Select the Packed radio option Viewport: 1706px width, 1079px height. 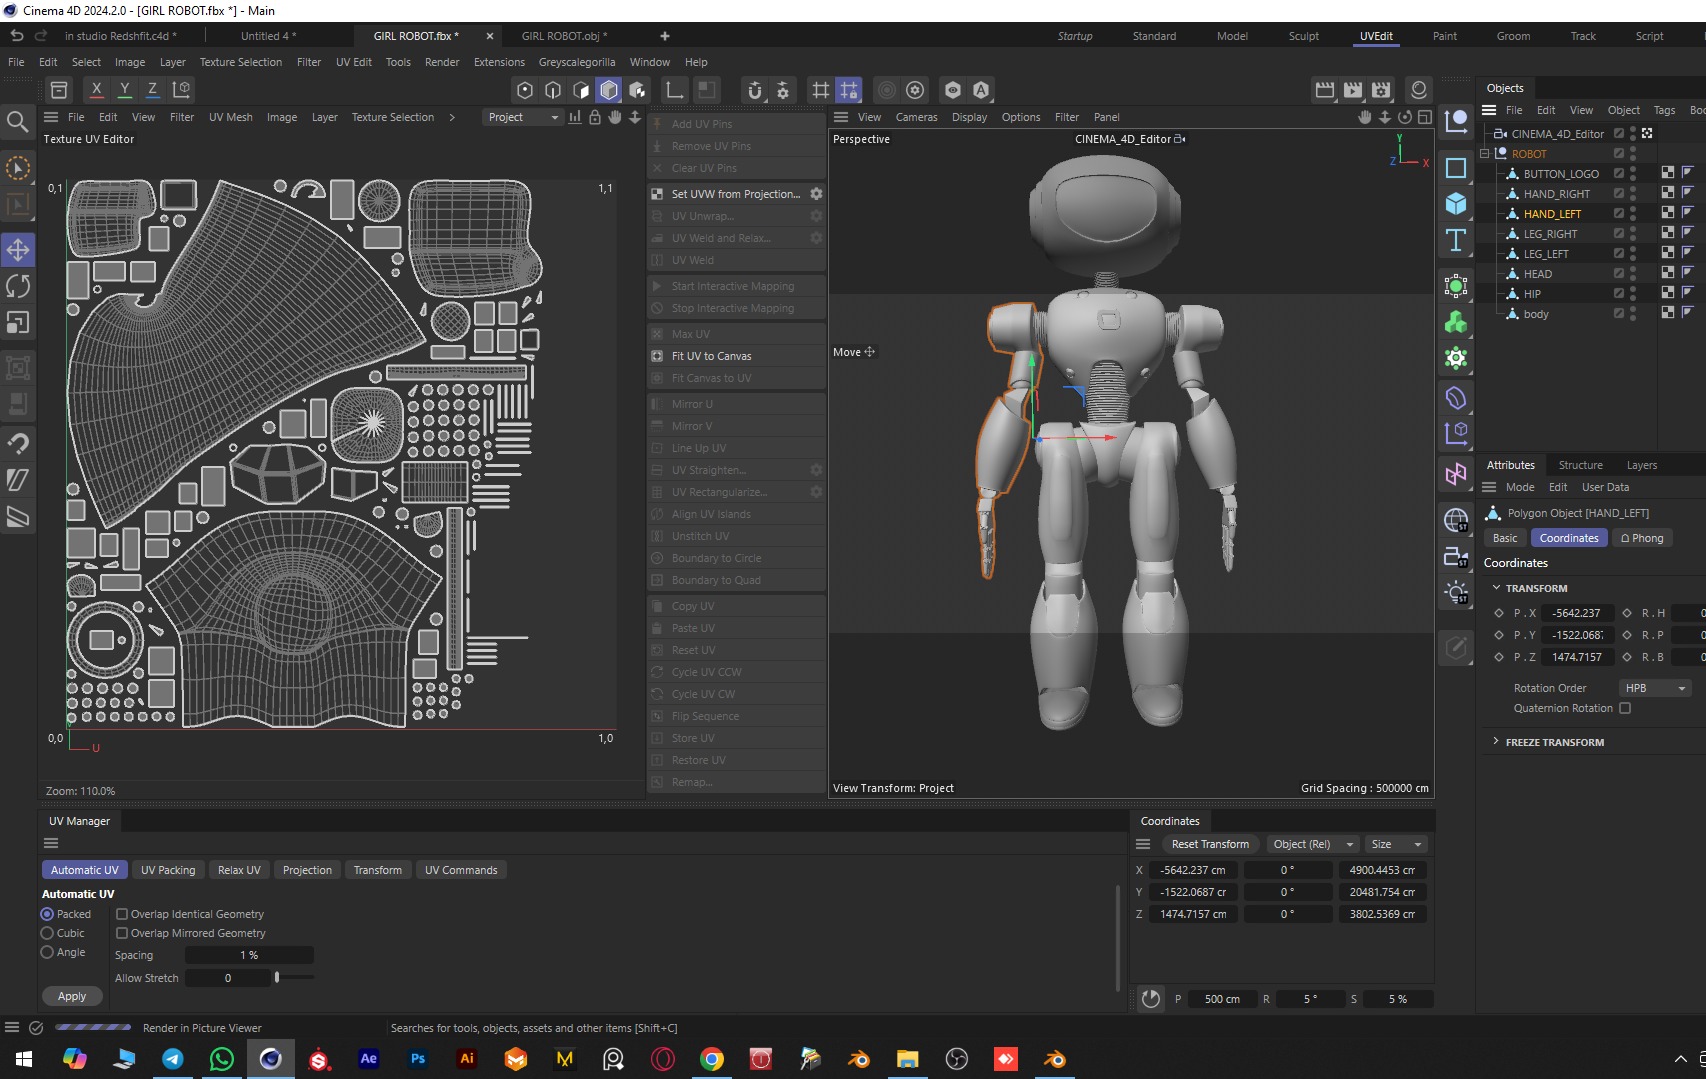(x=47, y=914)
